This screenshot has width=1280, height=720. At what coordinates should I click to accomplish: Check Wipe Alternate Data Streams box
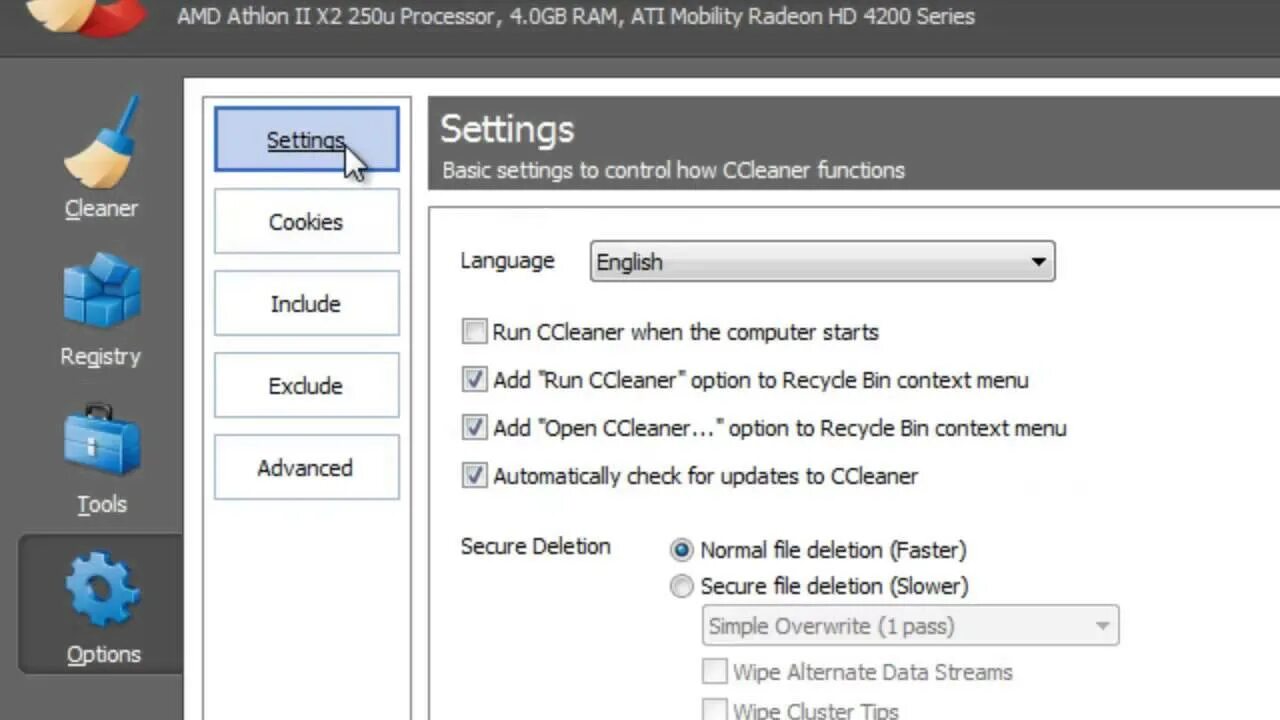pos(714,672)
